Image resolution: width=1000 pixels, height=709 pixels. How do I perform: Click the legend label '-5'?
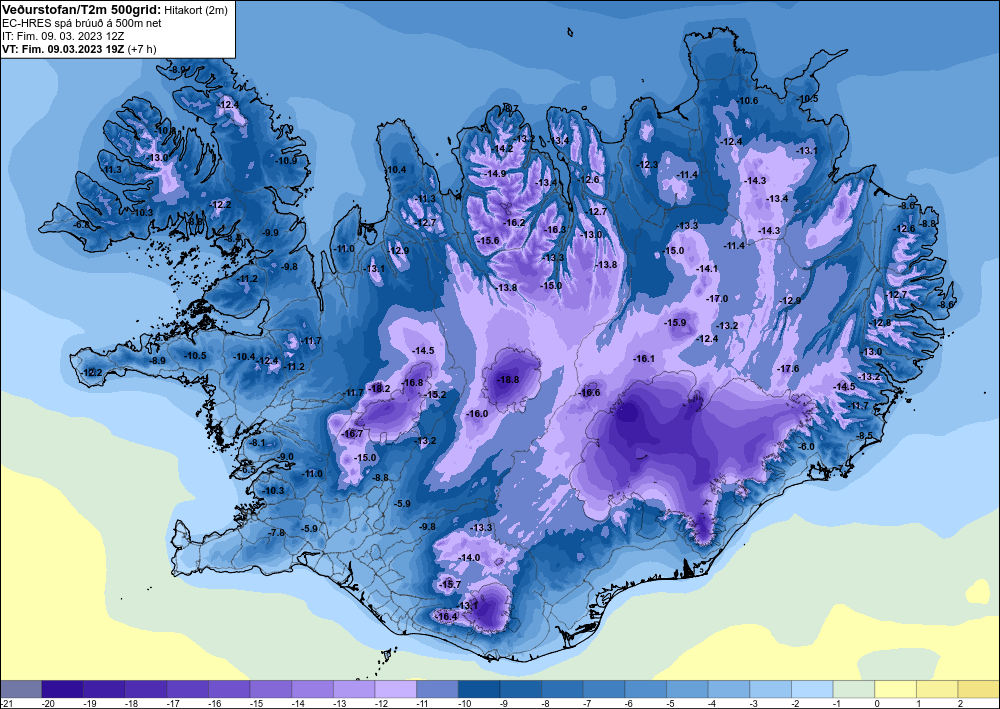click(668, 703)
